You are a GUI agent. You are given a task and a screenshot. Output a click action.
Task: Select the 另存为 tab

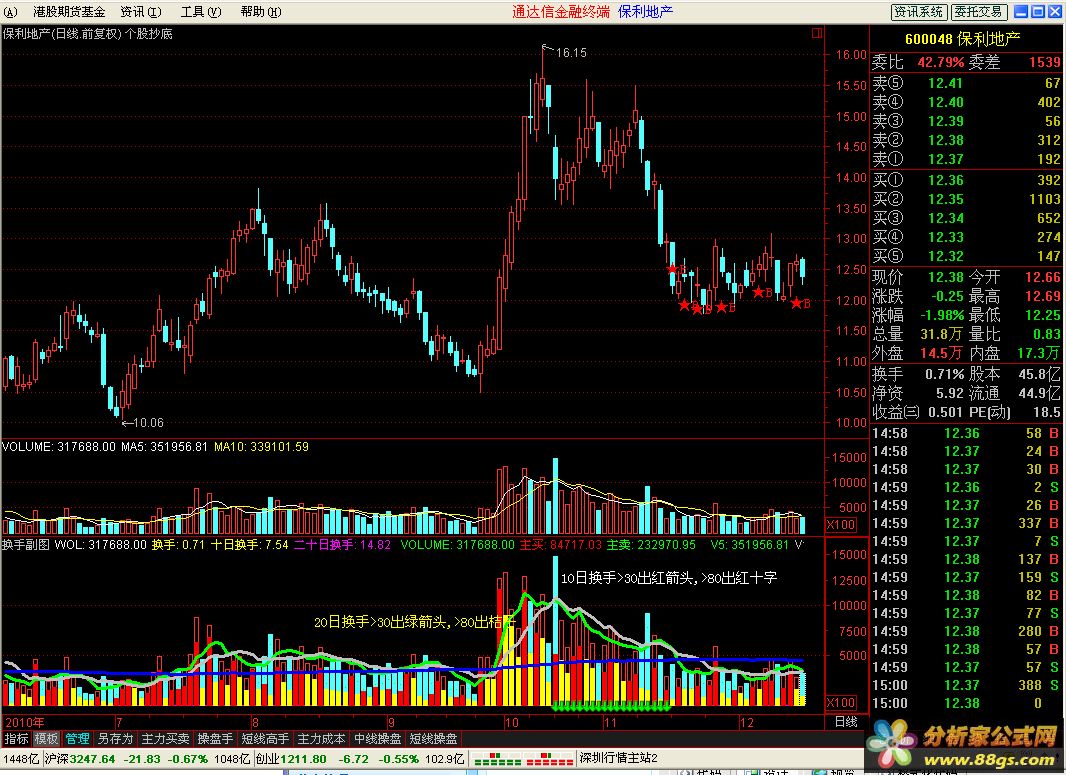point(114,738)
